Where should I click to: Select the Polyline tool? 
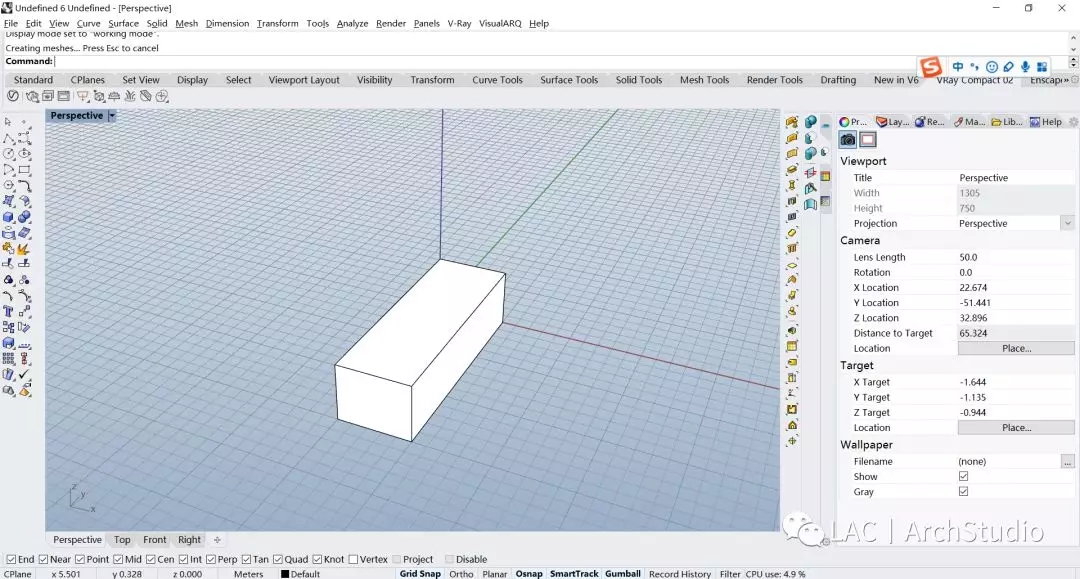8,138
